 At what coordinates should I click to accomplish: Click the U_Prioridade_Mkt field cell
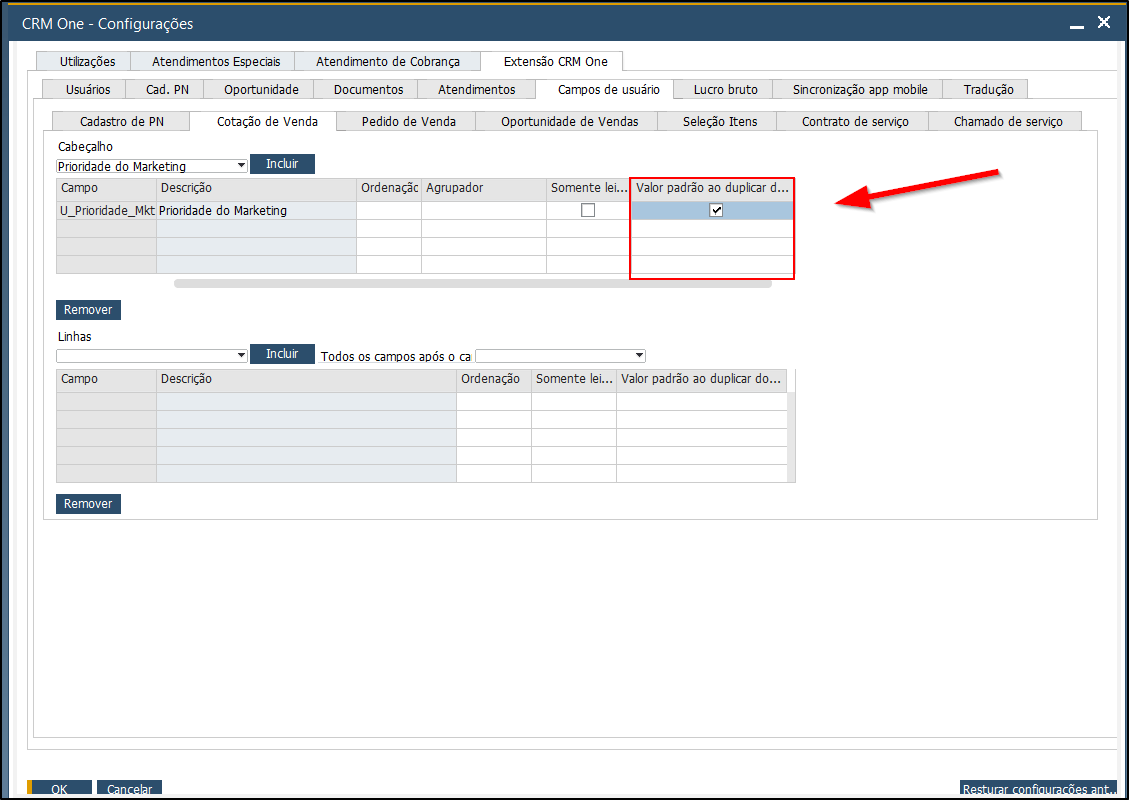107,210
